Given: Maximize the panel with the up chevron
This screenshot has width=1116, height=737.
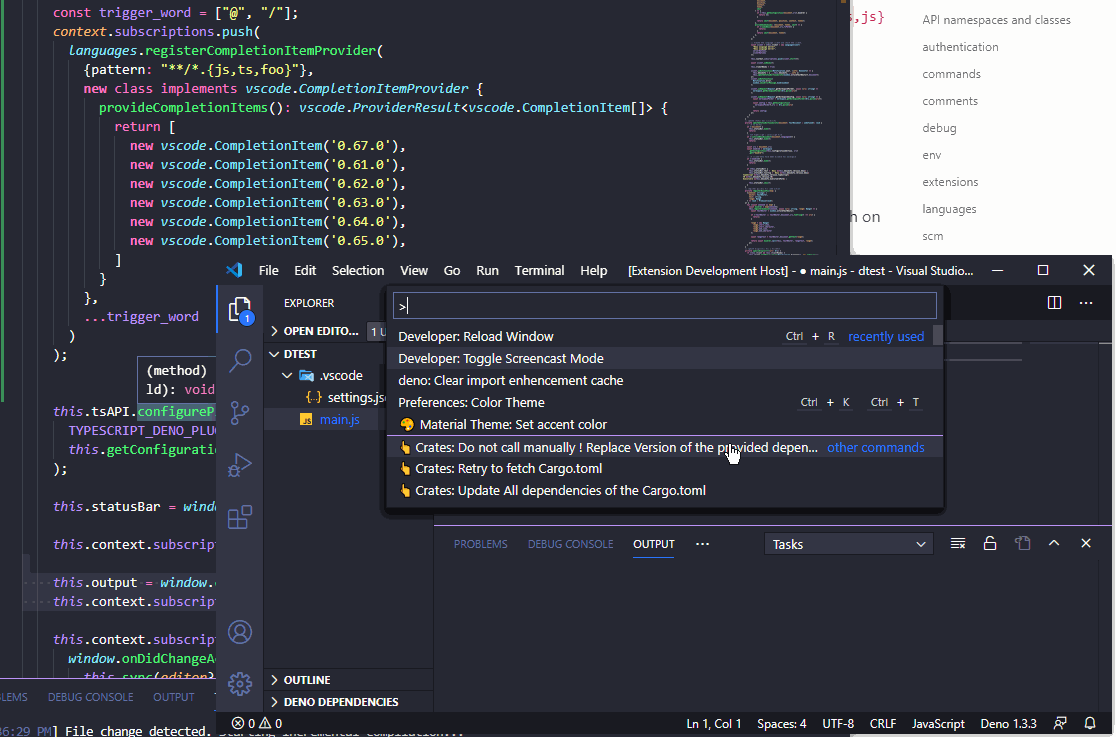Looking at the screenshot, I should [1054, 543].
